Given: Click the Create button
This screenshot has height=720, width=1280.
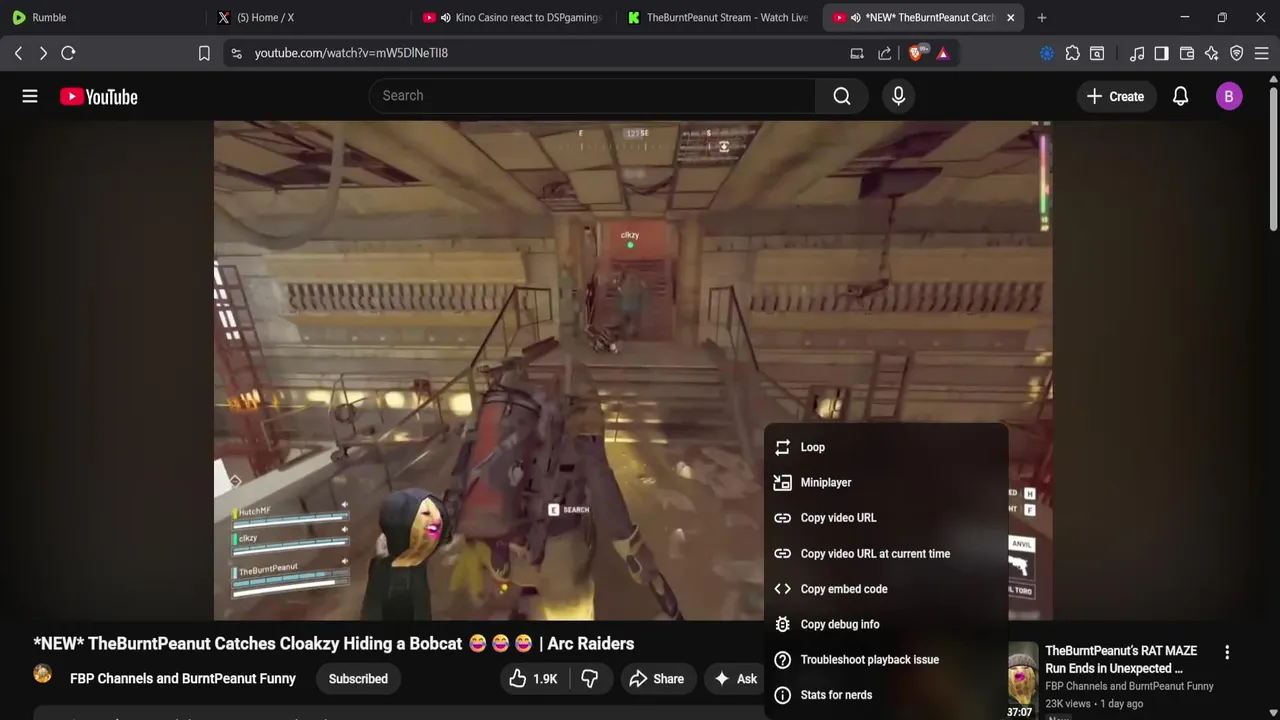Looking at the screenshot, I should (x=1115, y=96).
